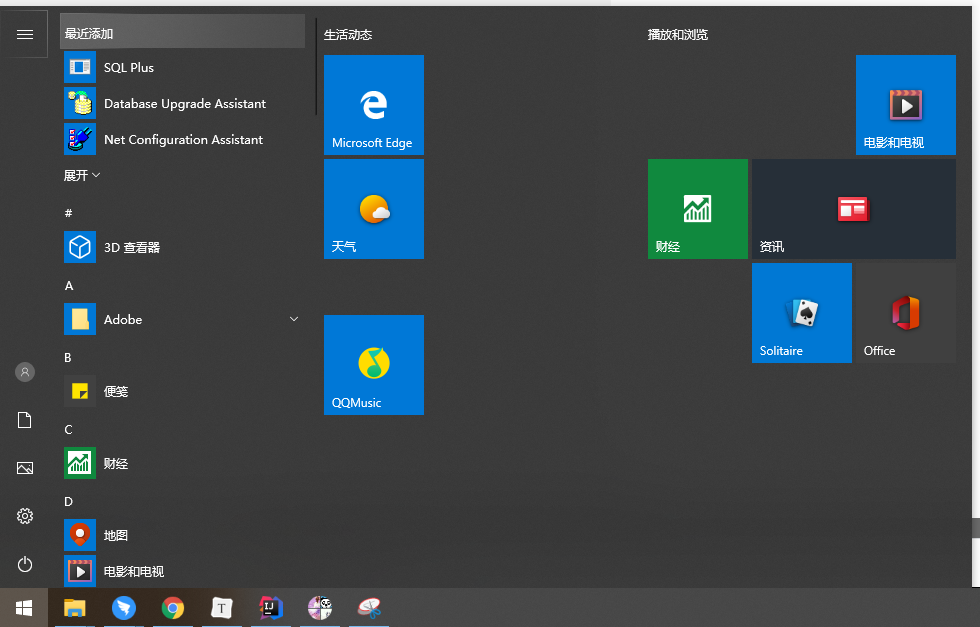
Task: Expand the recently added list via 展开
Action: [x=82, y=176]
